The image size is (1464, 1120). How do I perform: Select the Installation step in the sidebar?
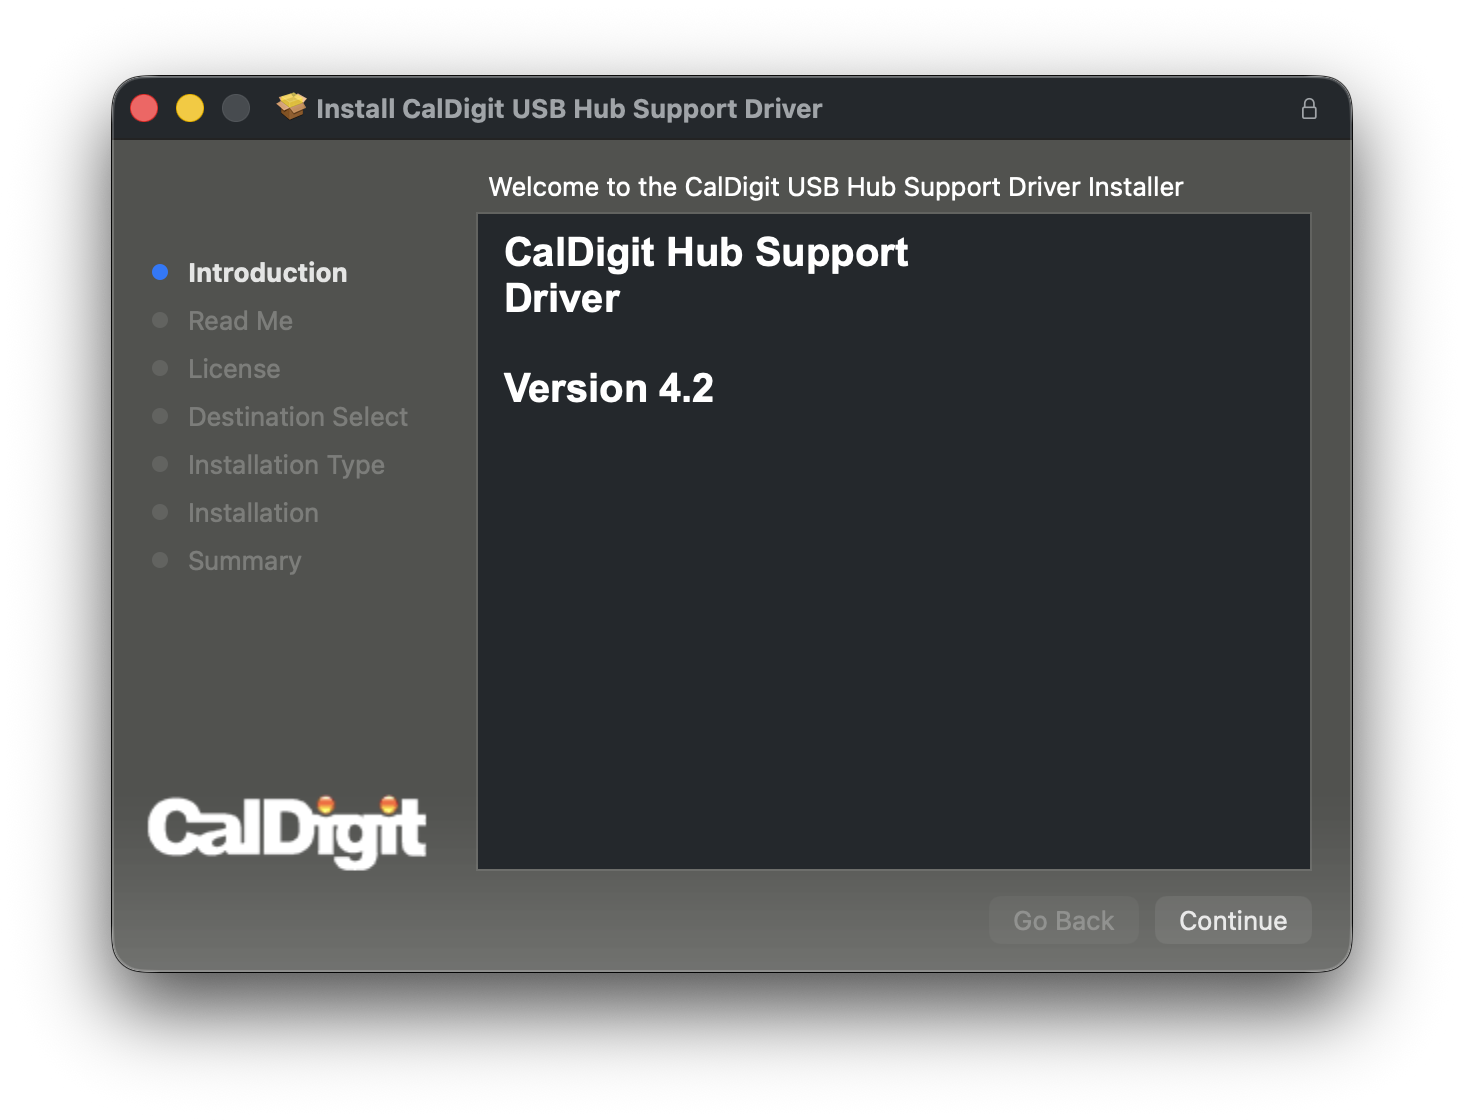(x=253, y=513)
